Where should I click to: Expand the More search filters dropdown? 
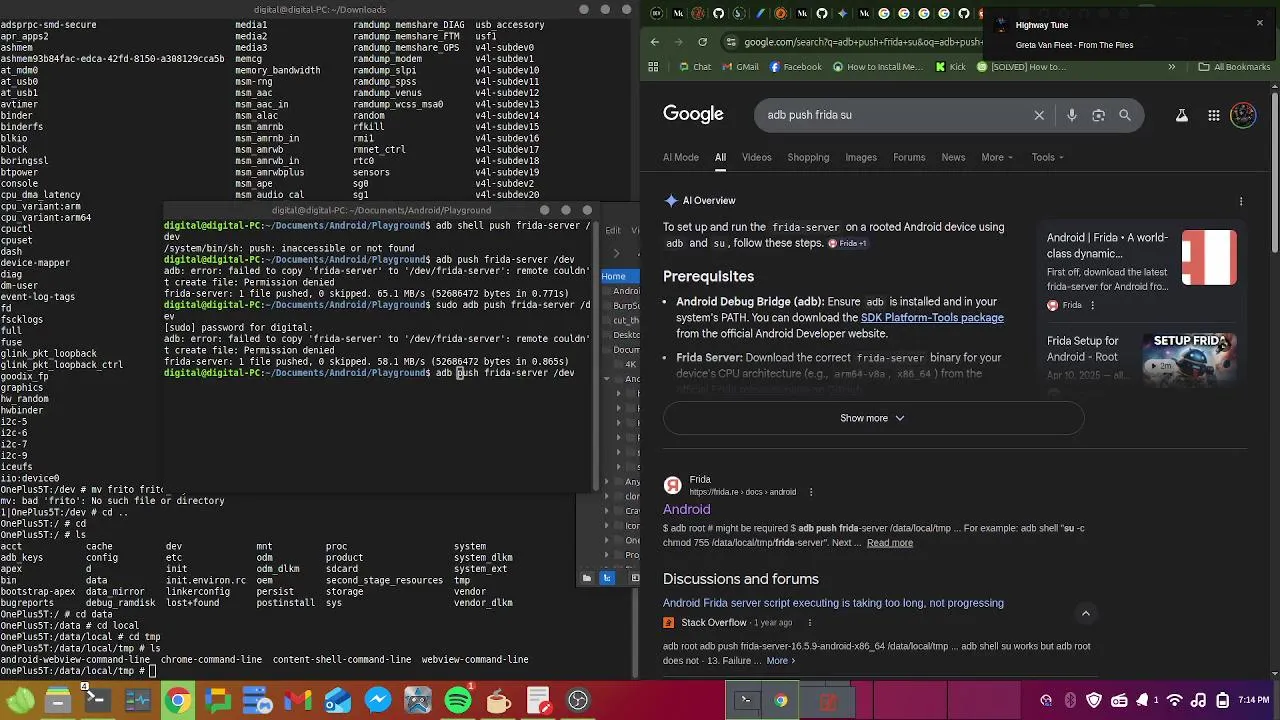997,157
